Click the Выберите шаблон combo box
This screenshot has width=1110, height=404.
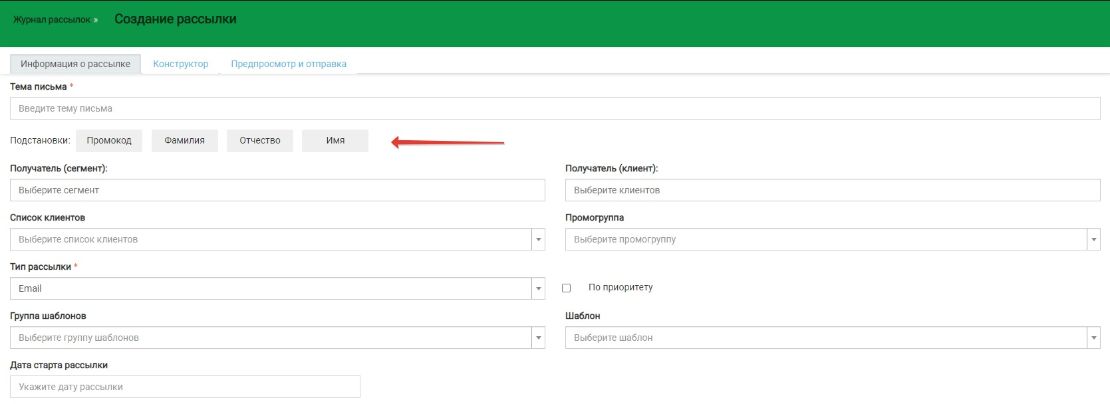[x=826, y=338]
